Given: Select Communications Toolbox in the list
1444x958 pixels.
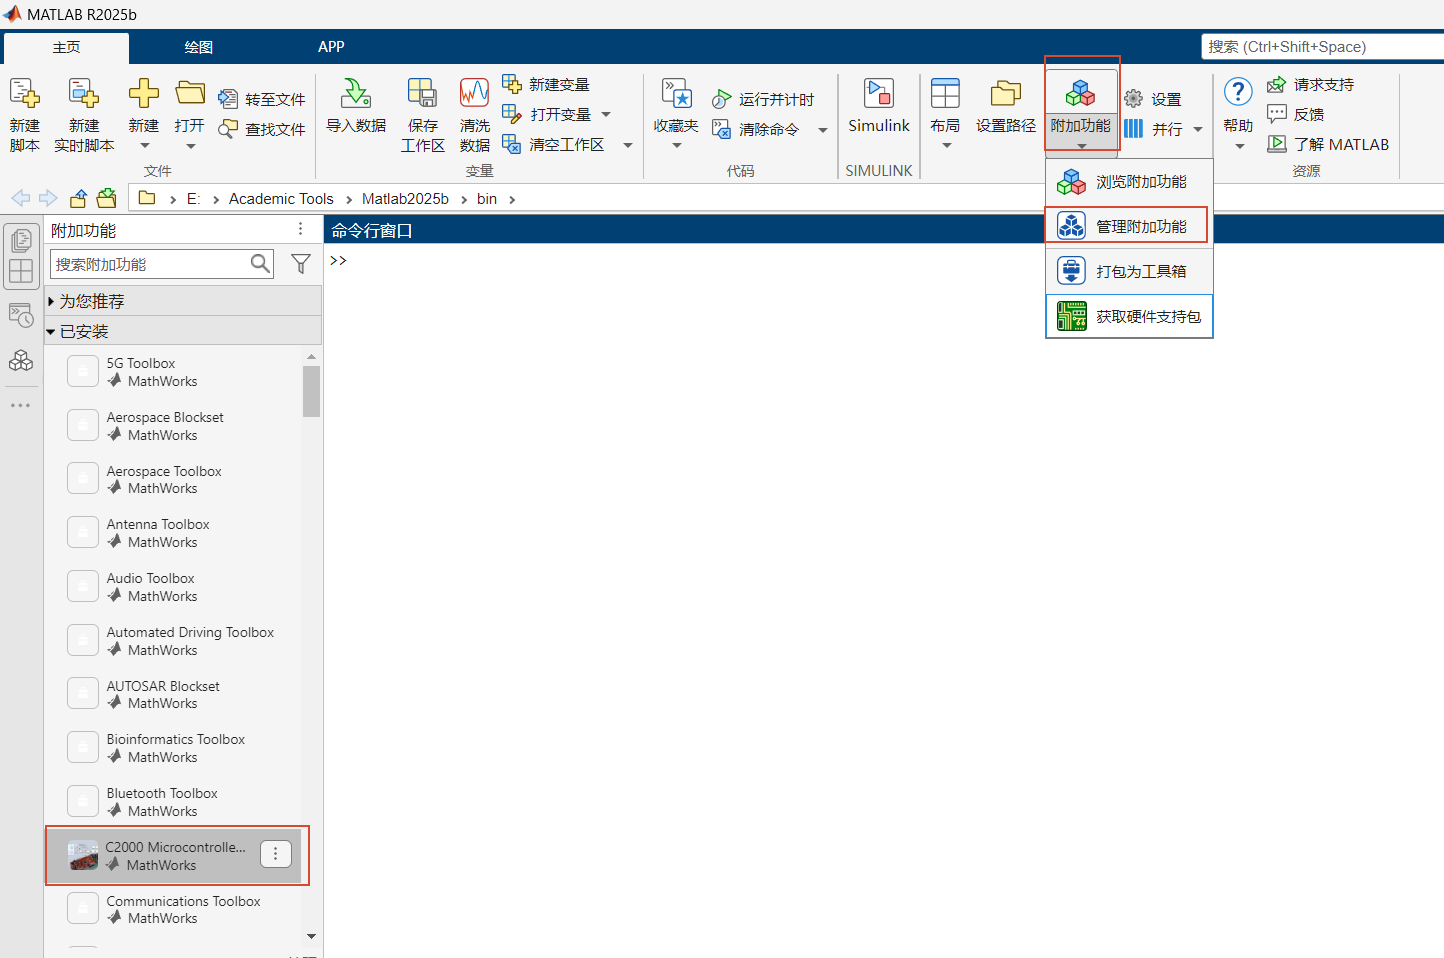Looking at the screenshot, I should [173, 910].
